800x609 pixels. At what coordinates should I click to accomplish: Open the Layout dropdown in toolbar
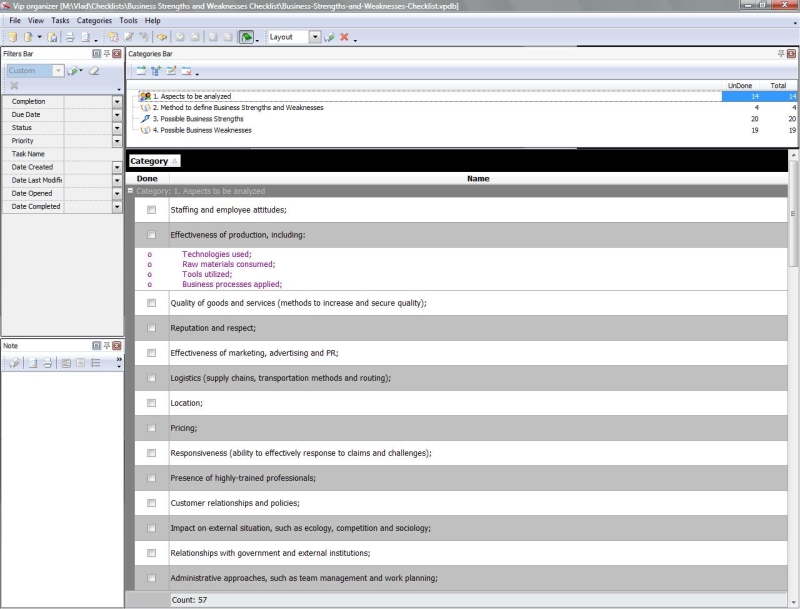click(315, 37)
